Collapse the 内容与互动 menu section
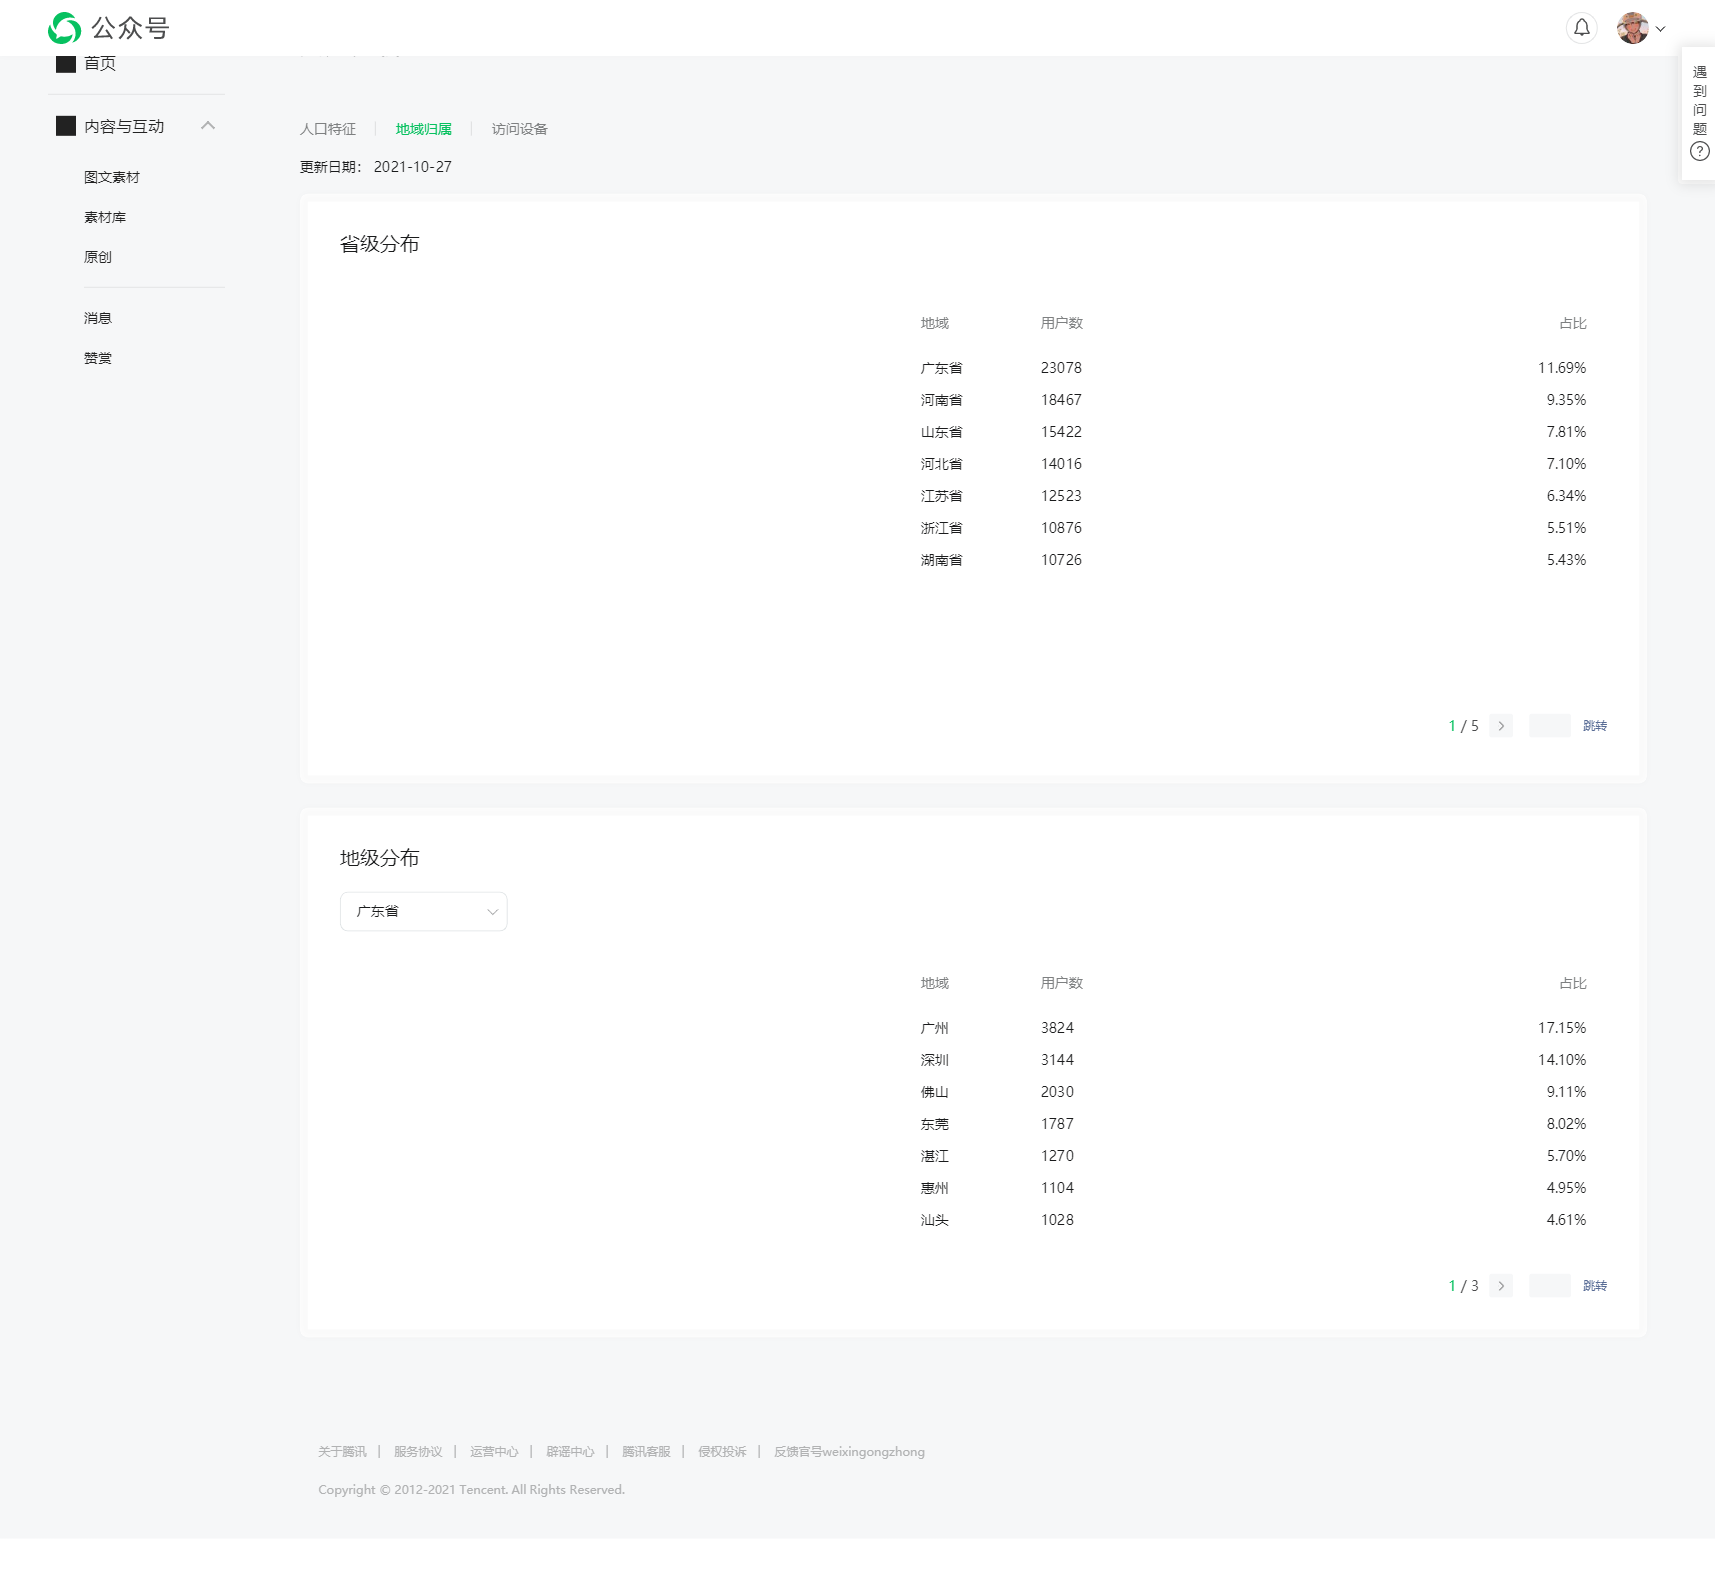Image resolution: width=1715 pixels, height=1591 pixels. (208, 126)
